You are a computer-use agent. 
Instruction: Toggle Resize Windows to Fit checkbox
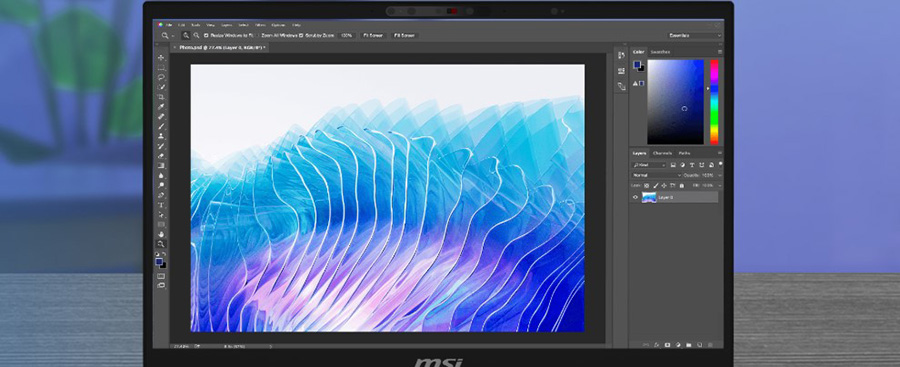[x=206, y=36]
